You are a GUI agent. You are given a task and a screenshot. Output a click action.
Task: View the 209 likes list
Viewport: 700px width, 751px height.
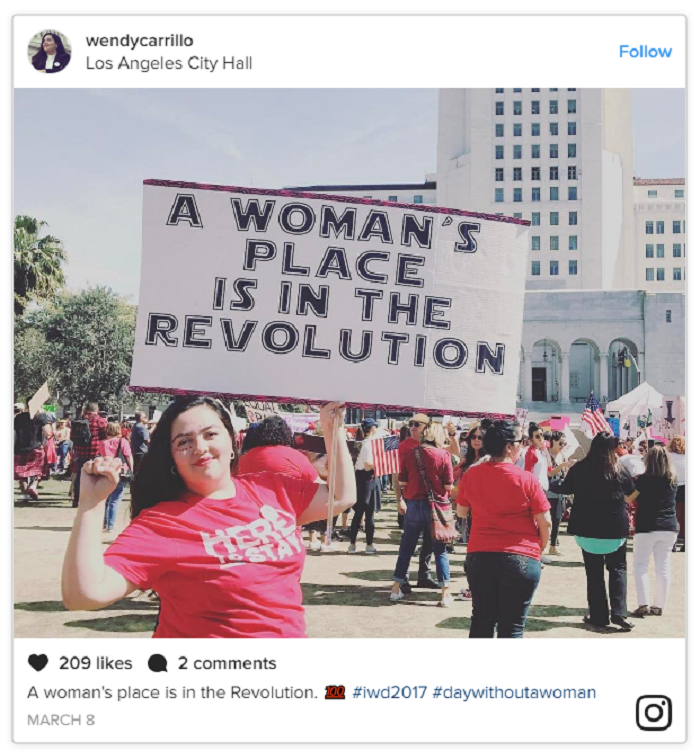pos(95,663)
